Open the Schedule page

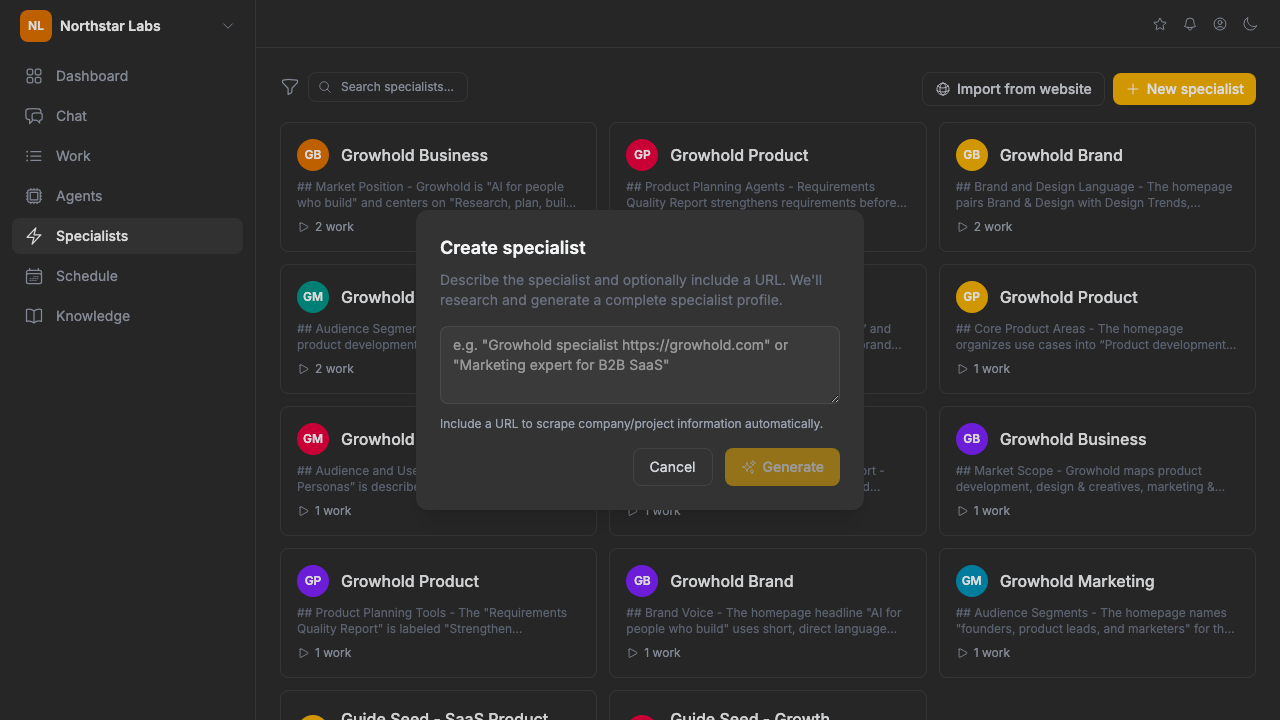tap(128, 276)
